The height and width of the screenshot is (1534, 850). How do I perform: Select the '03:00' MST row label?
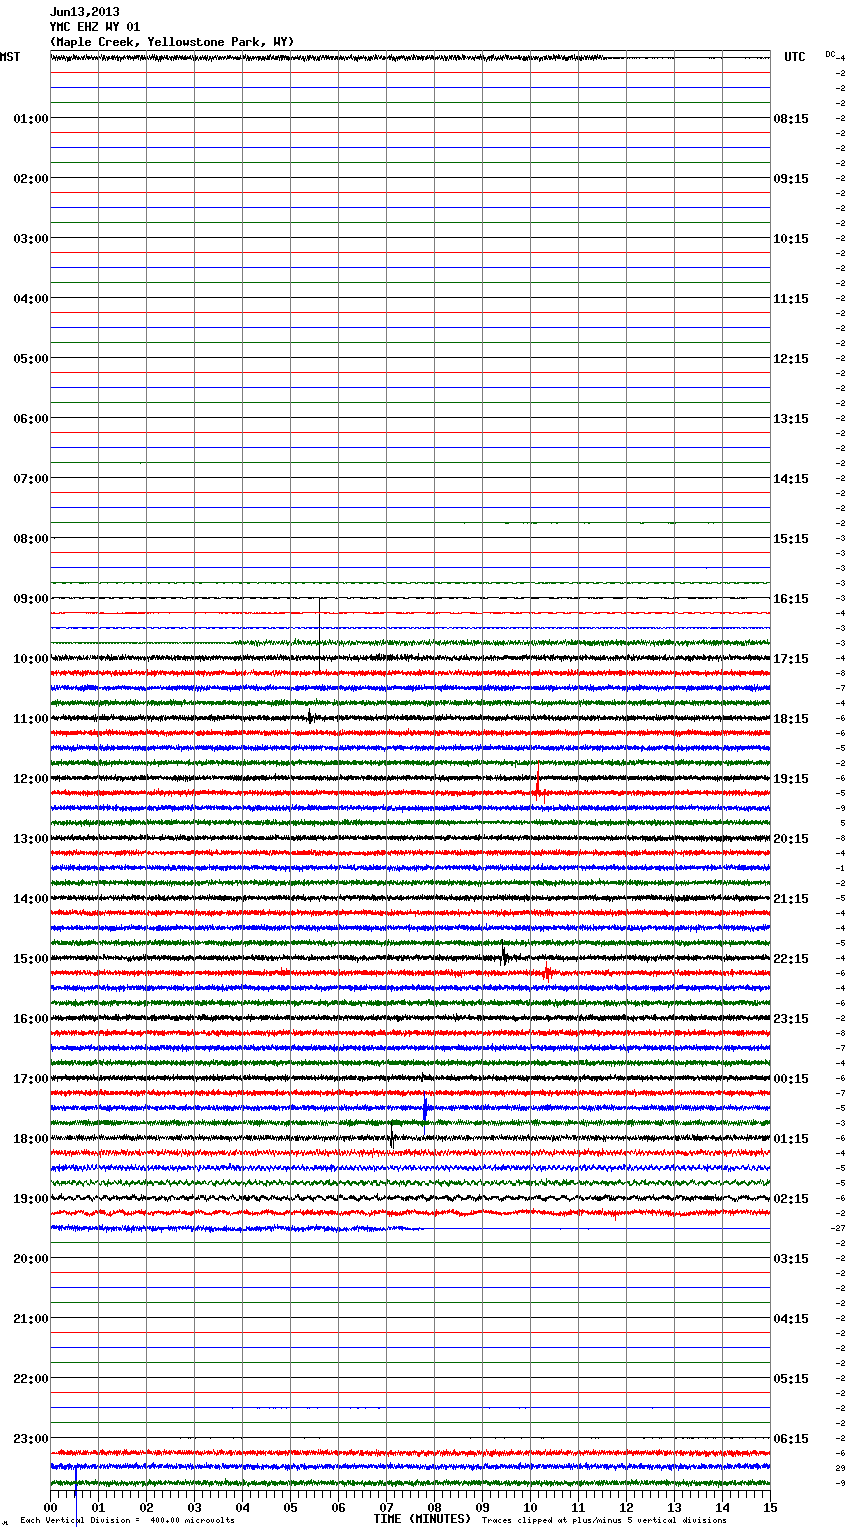[x=30, y=239]
